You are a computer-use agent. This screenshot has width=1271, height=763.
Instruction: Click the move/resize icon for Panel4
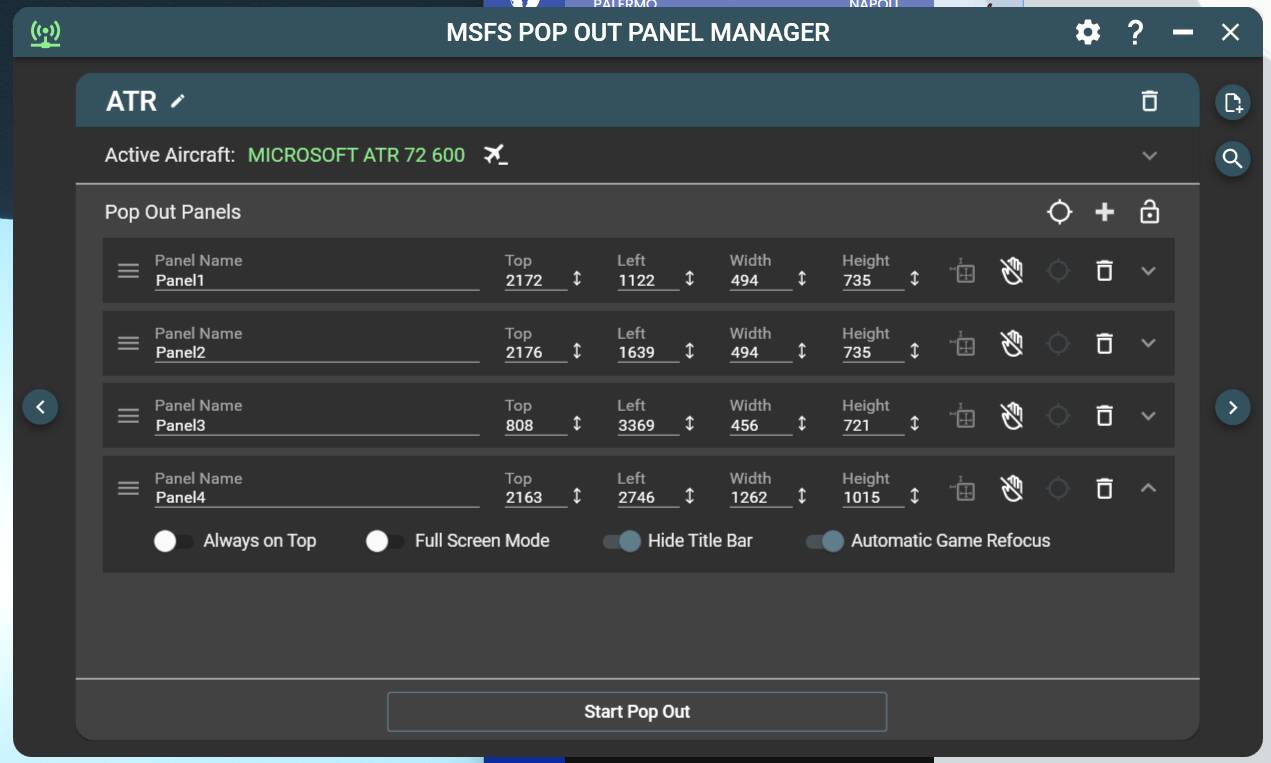pos(963,488)
